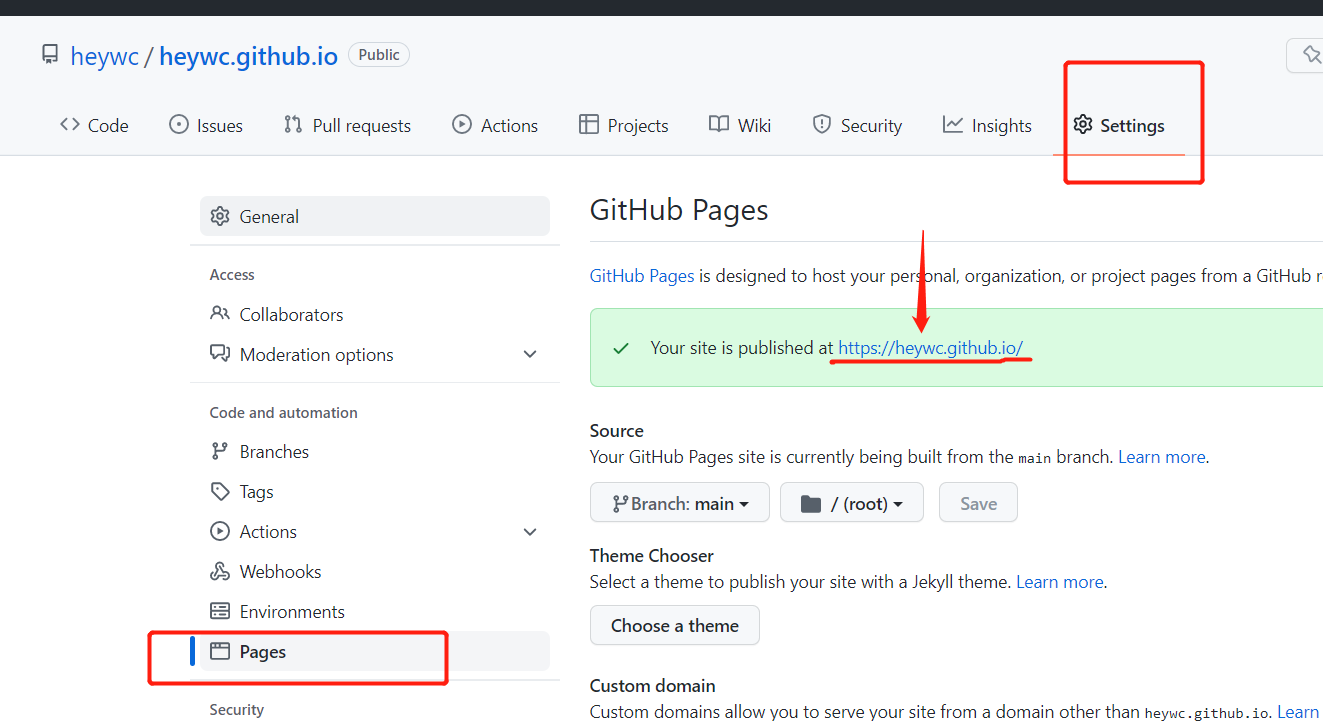Select Pages in settings sidebar

tap(375, 651)
